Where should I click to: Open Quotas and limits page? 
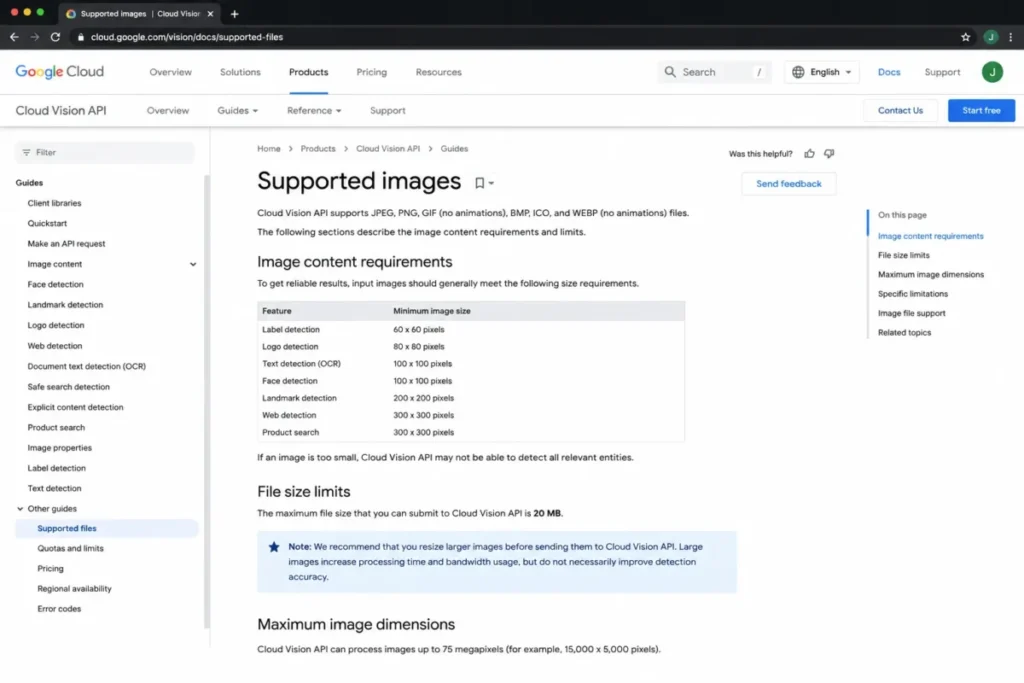(71, 548)
